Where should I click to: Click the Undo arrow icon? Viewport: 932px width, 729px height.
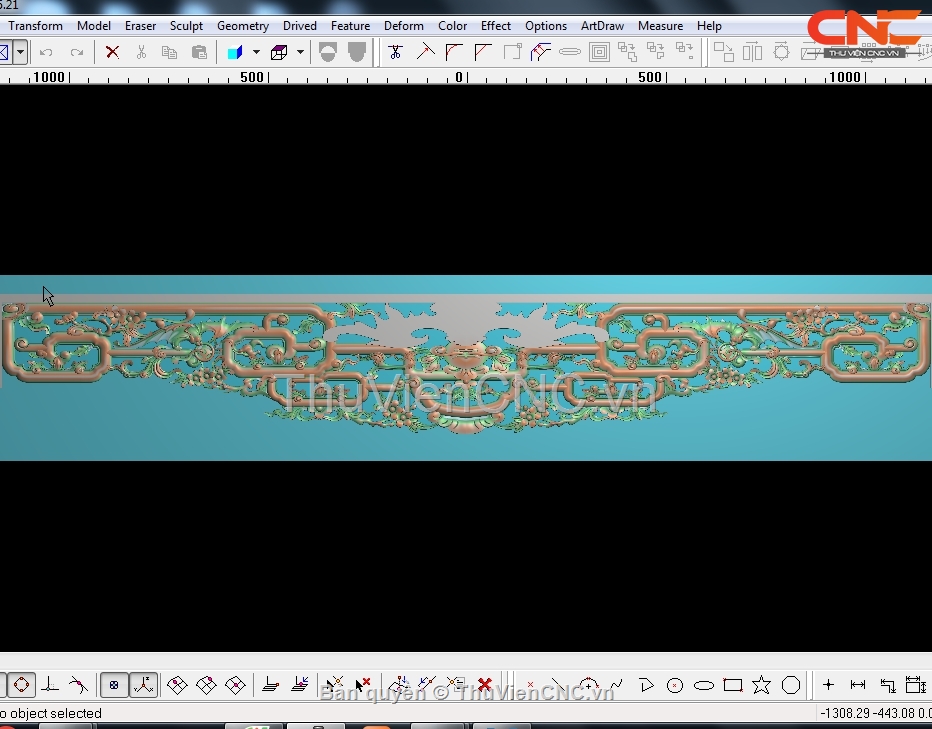click(x=46, y=52)
